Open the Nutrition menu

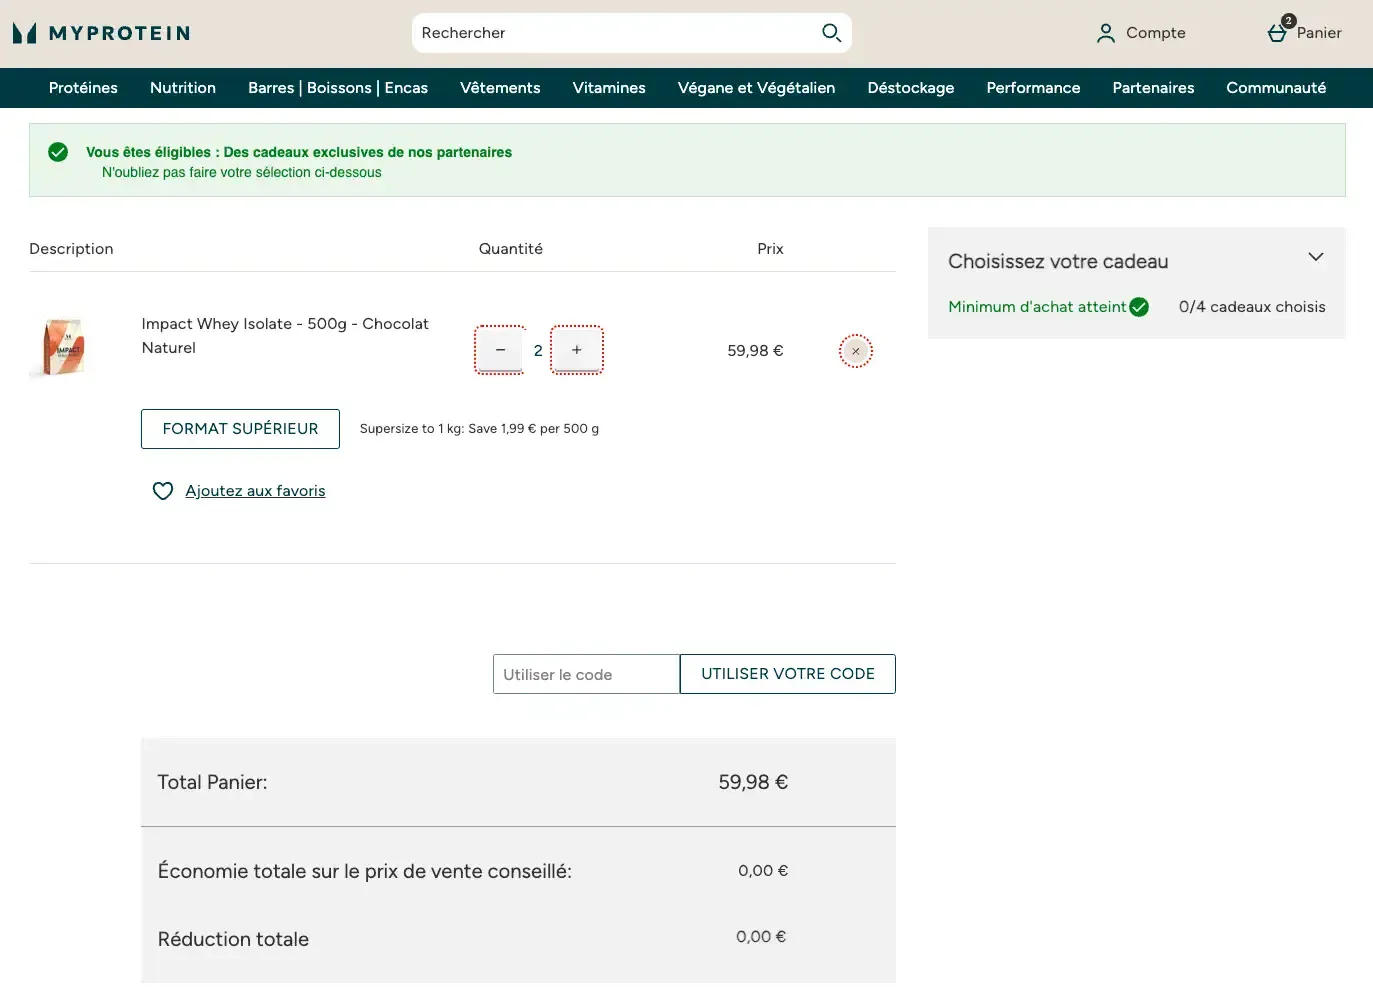pos(183,88)
